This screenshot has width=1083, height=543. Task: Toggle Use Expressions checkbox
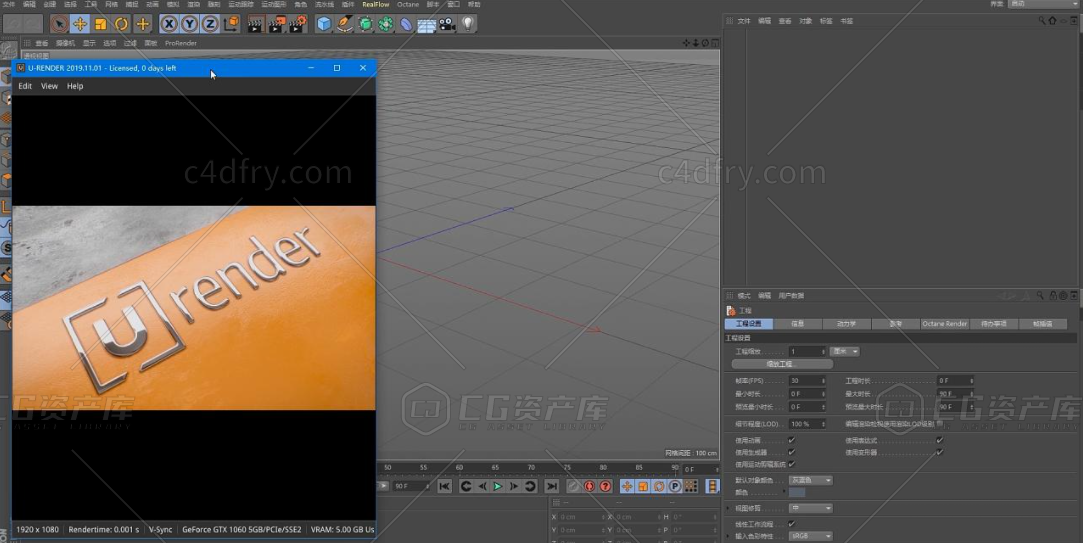(939, 440)
